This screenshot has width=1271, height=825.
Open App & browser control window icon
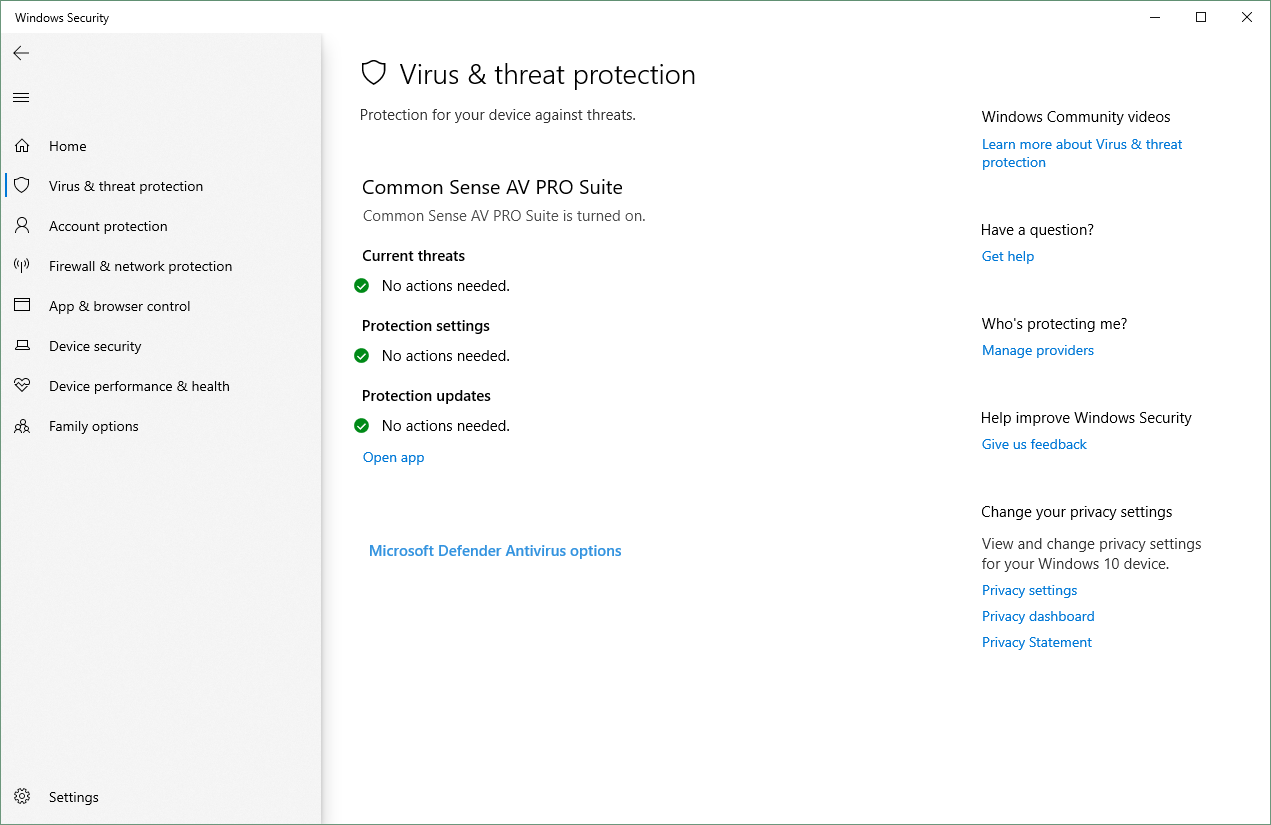tap(22, 306)
